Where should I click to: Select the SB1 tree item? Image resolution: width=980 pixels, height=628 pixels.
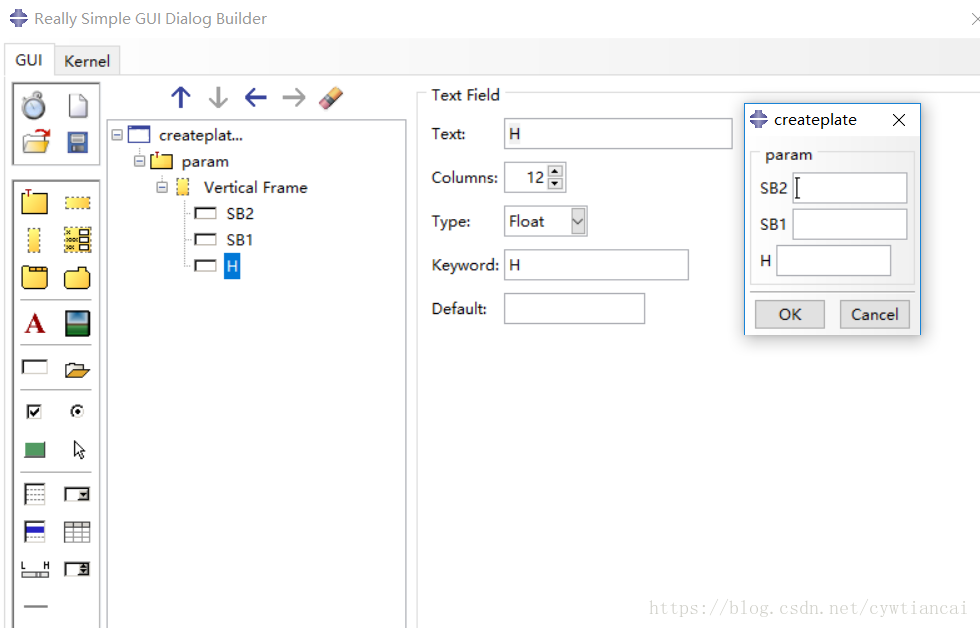pyautogui.click(x=239, y=240)
